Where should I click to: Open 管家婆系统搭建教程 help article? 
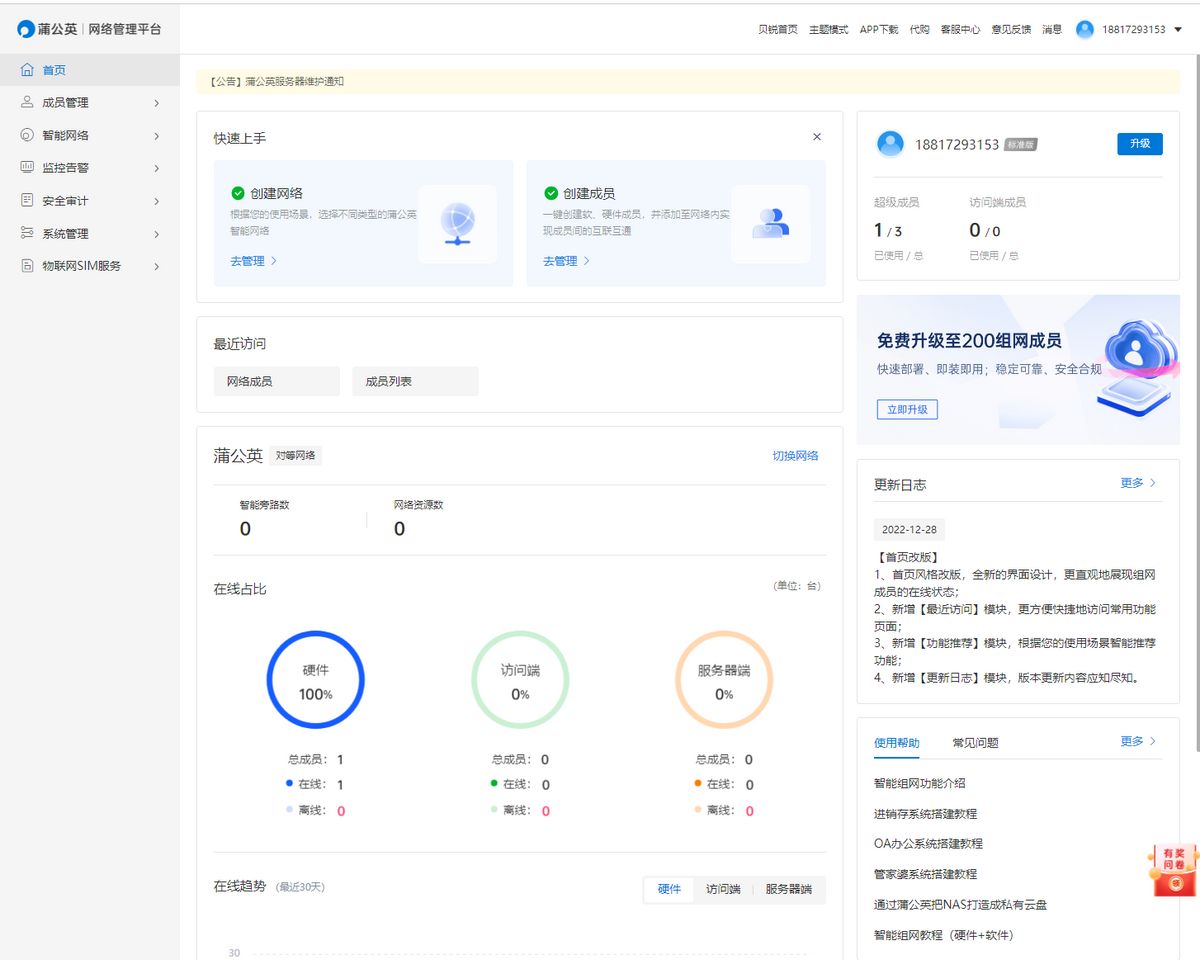pos(926,874)
